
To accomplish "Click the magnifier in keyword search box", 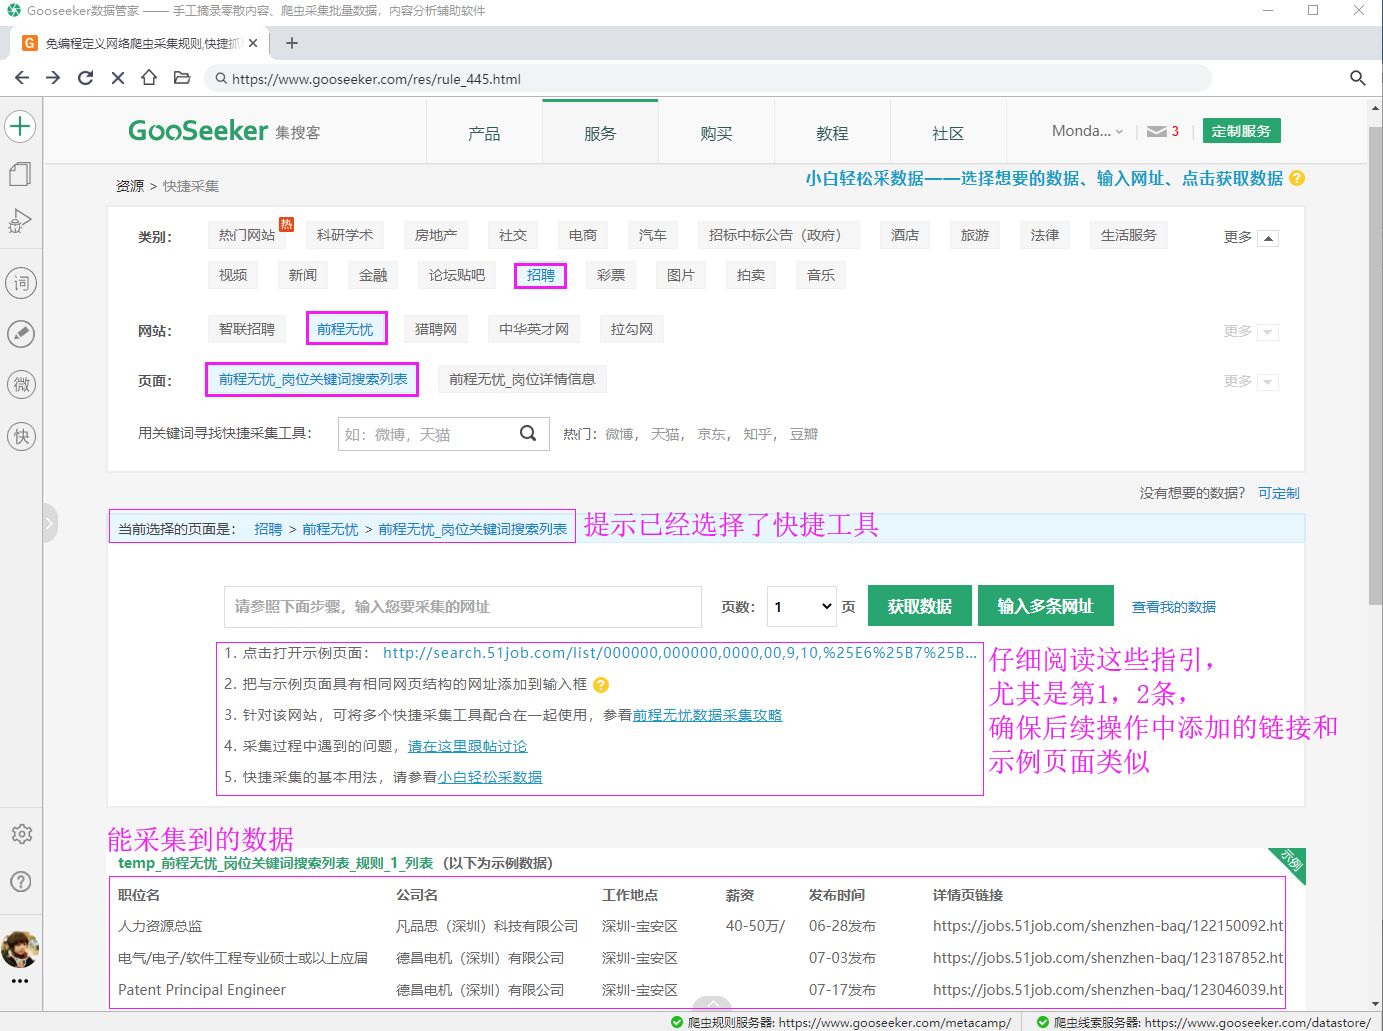I will [x=529, y=433].
